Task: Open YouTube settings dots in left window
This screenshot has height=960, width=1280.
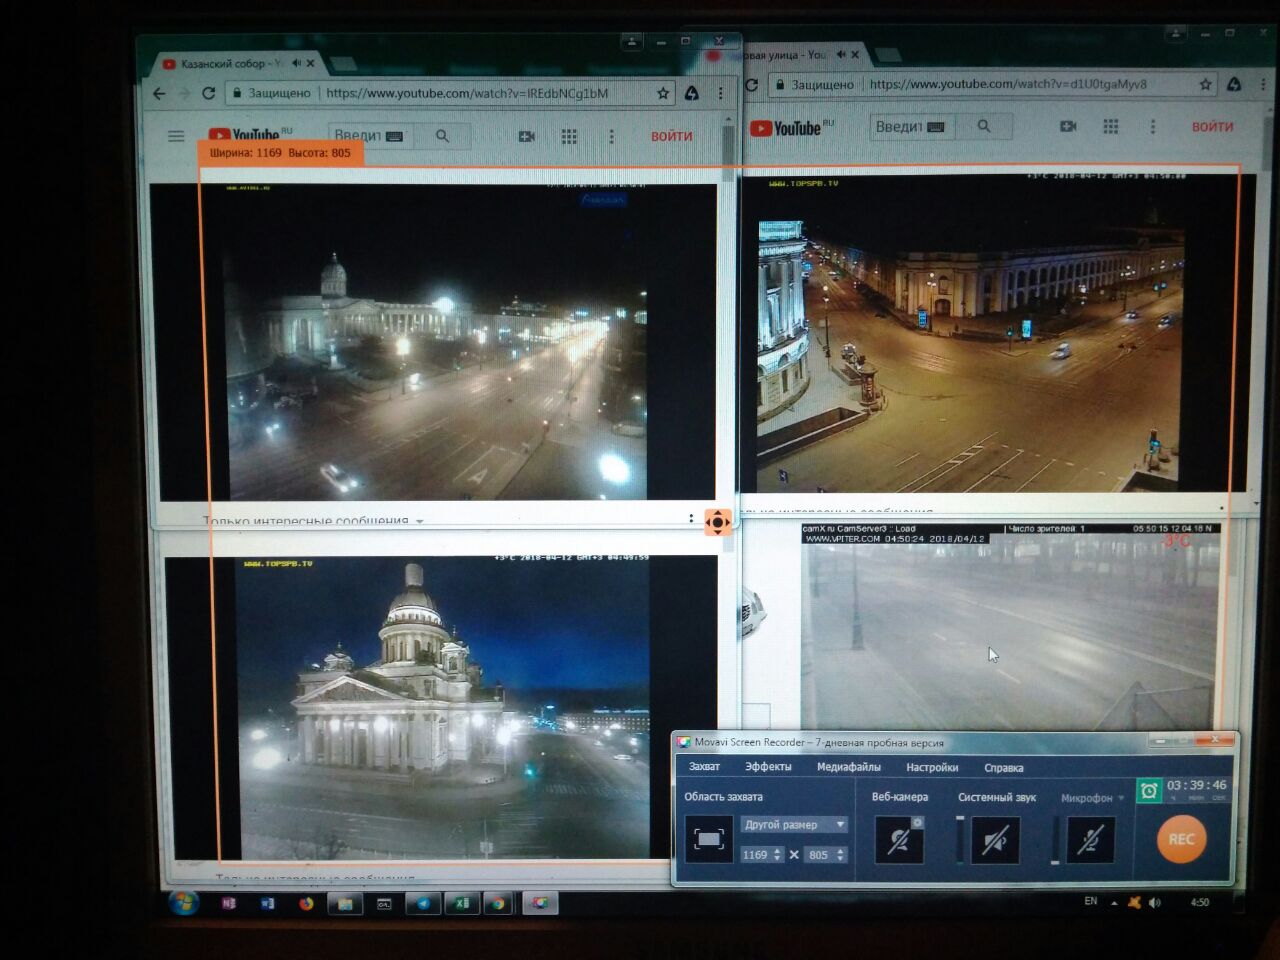Action: 611,136
